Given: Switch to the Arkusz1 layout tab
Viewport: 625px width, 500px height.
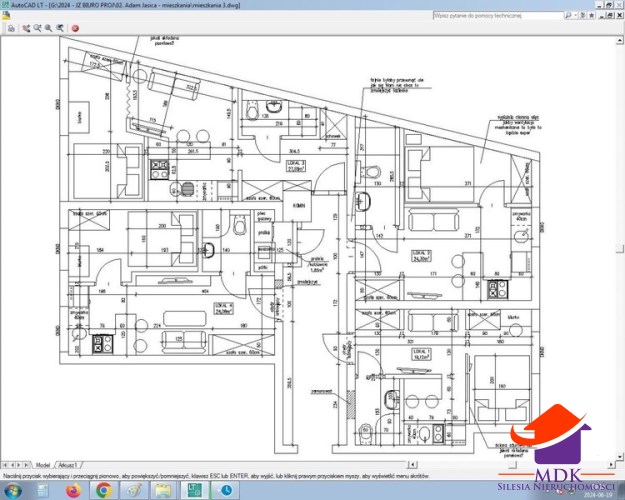Looking at the screenshot, I should pyautogui.click(x=69, y=466).
